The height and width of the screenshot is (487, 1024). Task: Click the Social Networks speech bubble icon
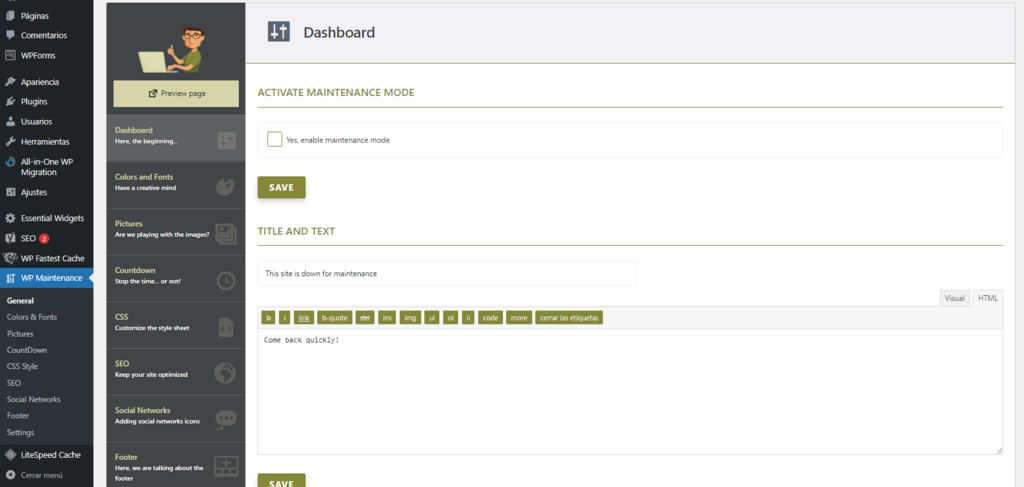pos(226,420)
